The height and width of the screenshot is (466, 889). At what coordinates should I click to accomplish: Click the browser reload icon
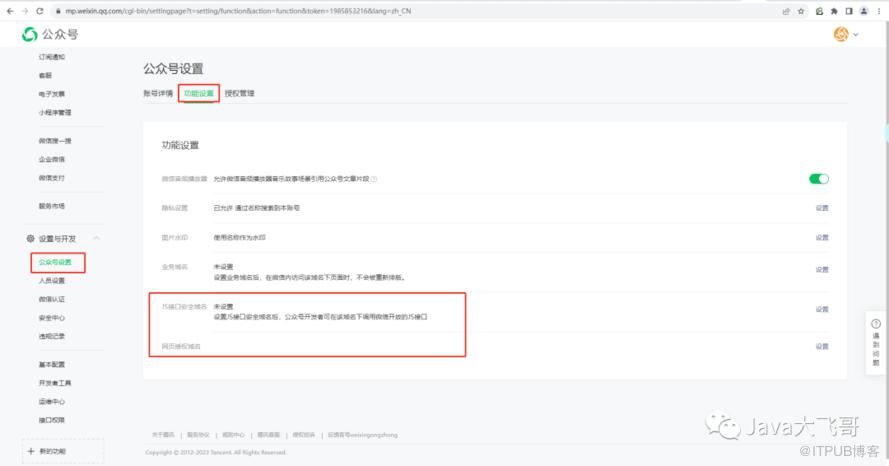[x=39, y=9]
